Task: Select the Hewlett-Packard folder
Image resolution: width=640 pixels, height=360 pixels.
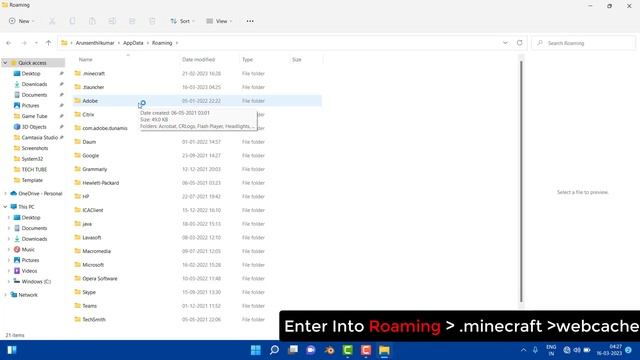Action: [x=101, y=183]
